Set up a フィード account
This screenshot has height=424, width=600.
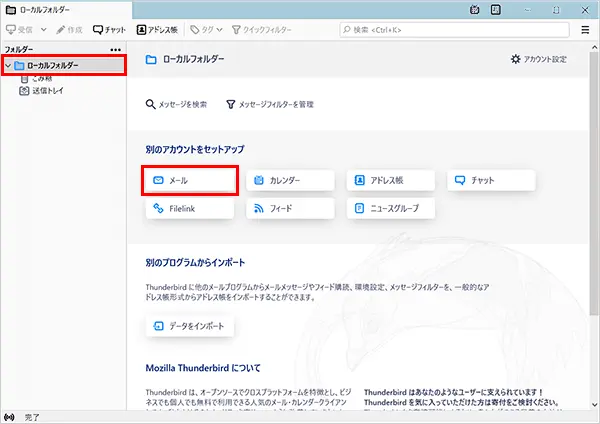[290, 209]
